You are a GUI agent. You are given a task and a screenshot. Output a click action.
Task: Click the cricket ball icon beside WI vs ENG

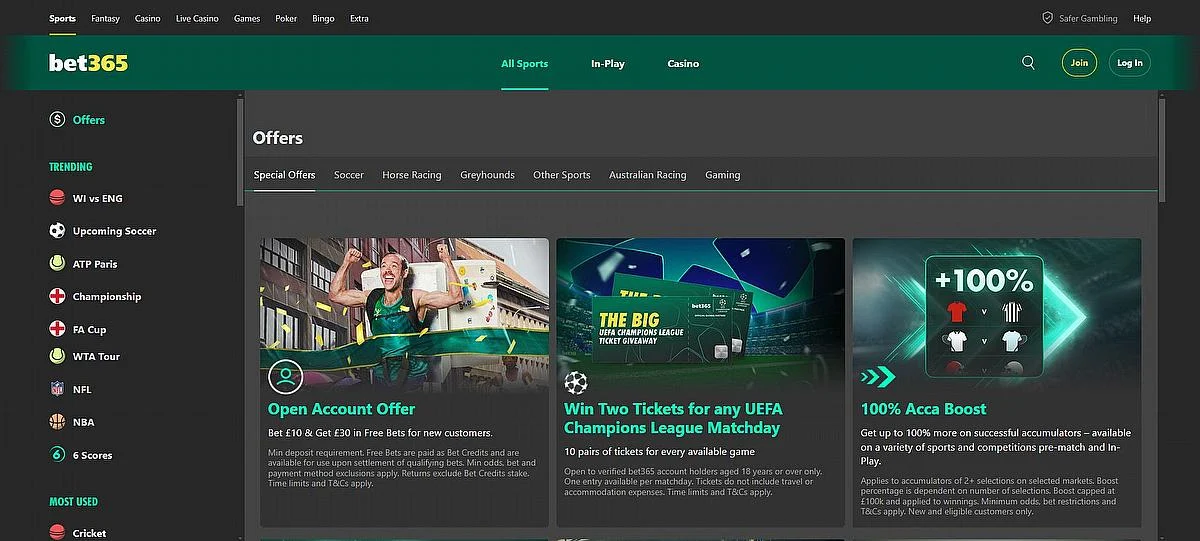tap(57, 198)
